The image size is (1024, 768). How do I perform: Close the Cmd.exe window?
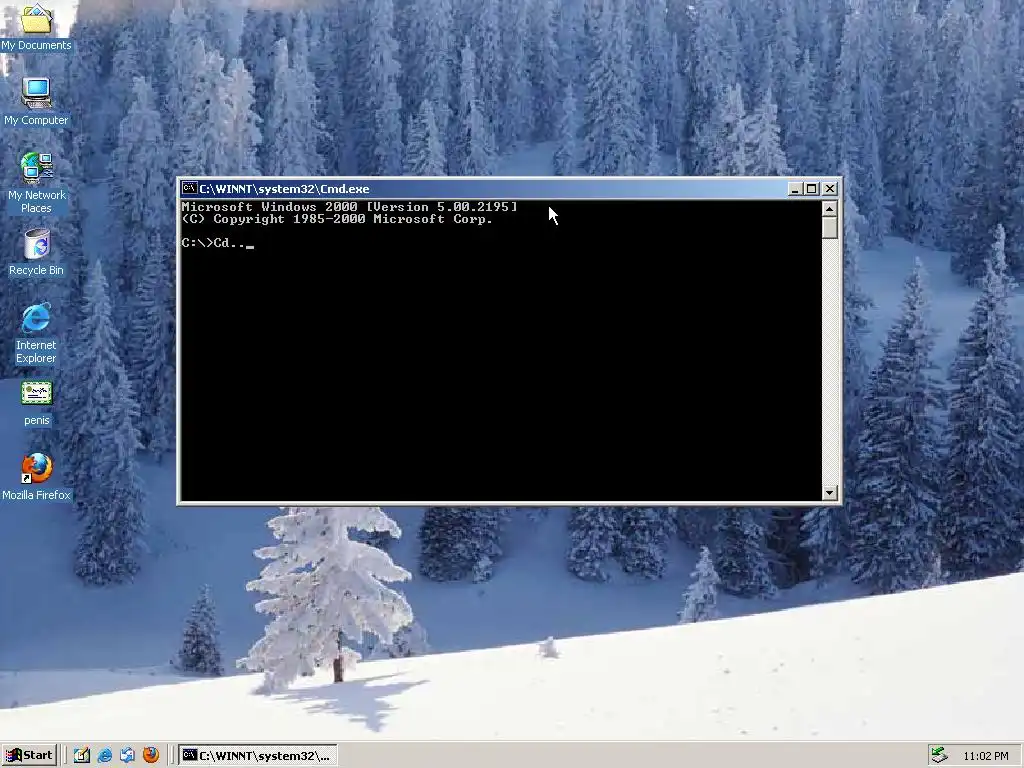(x=829, y=189)
